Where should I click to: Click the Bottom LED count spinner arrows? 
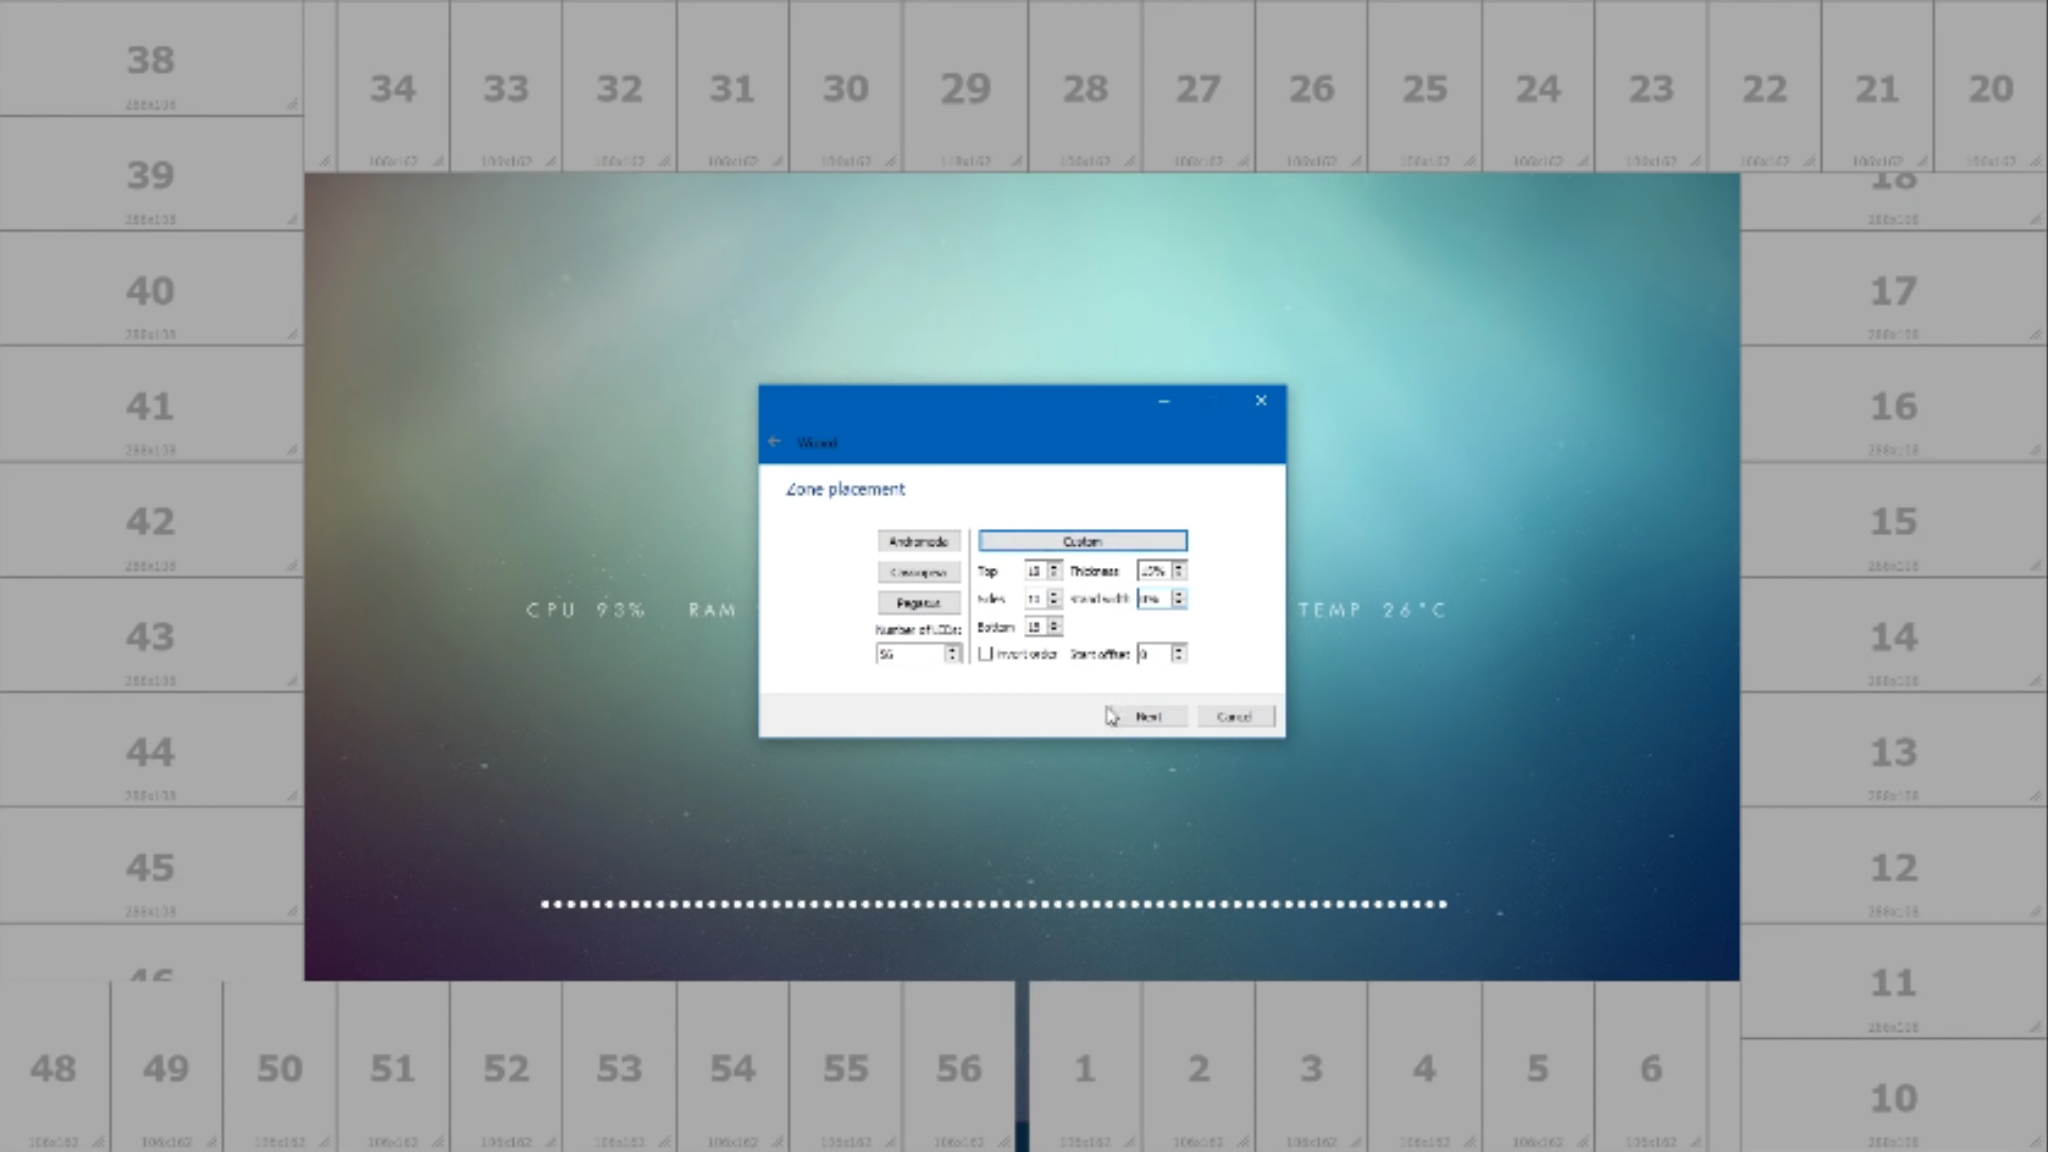[x=1054, y=627]
